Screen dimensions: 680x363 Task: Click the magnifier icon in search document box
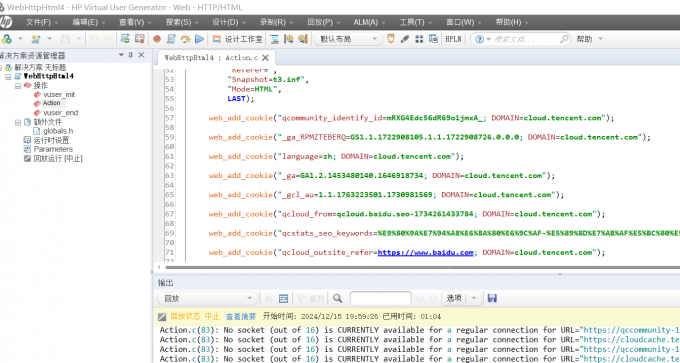point(564,39)
